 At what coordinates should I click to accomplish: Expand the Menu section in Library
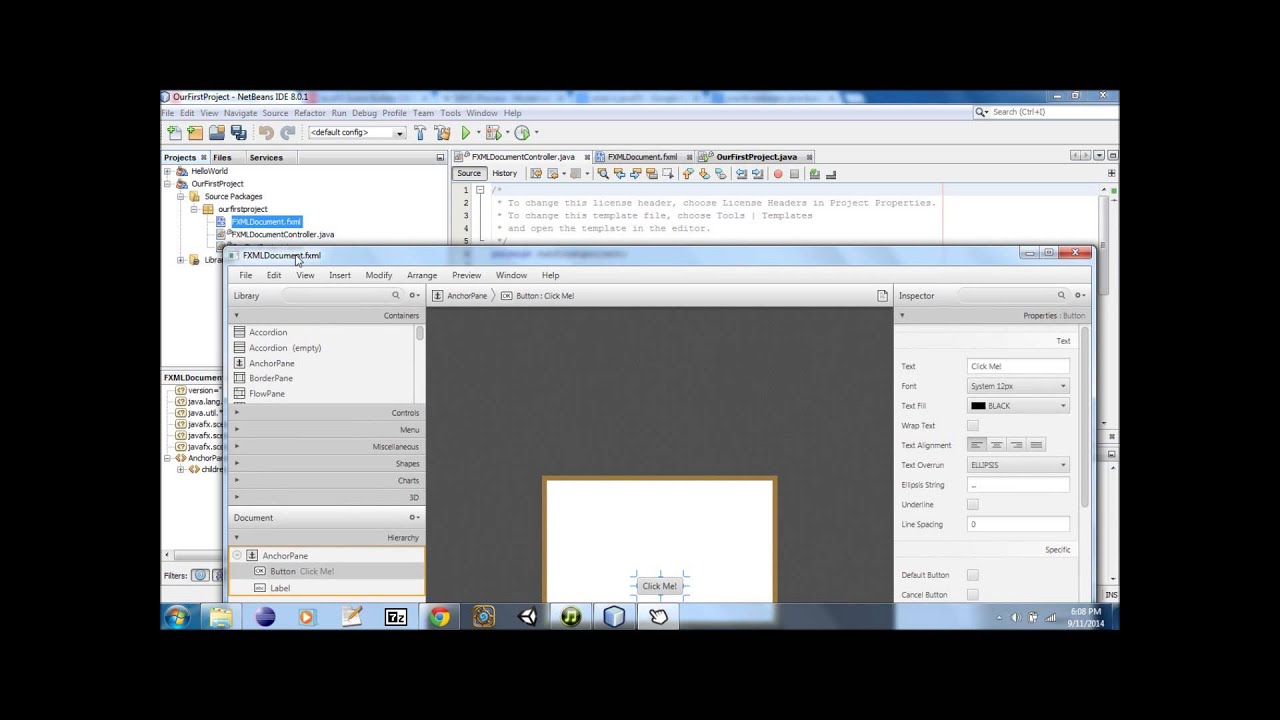[326, 430]
